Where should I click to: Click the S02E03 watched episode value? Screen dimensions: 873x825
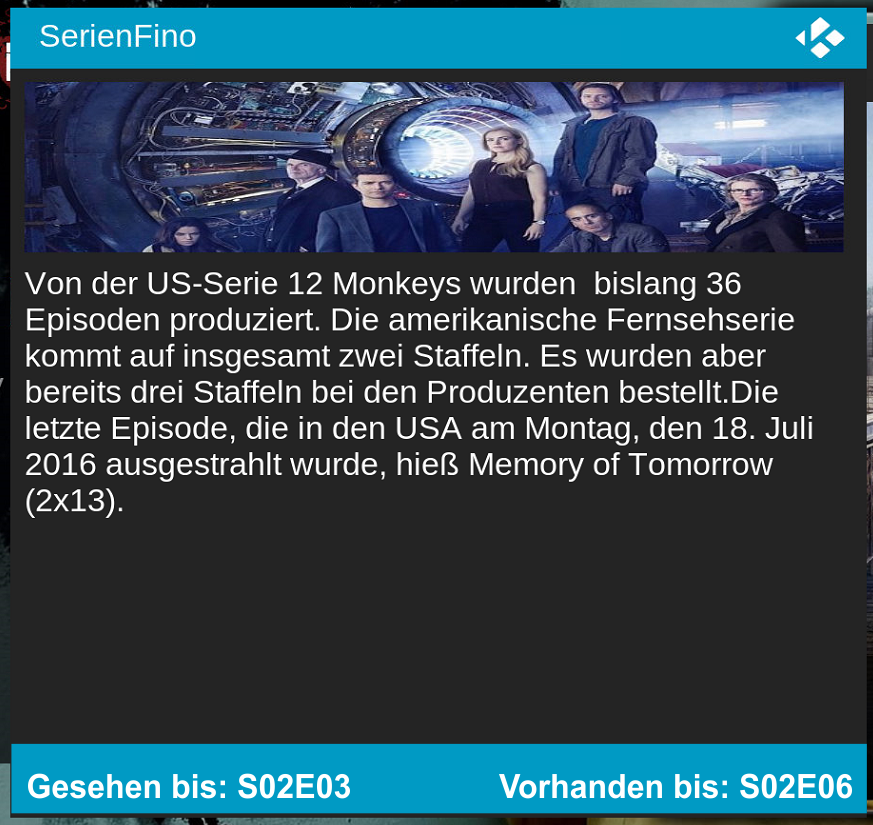click(294, 787)
